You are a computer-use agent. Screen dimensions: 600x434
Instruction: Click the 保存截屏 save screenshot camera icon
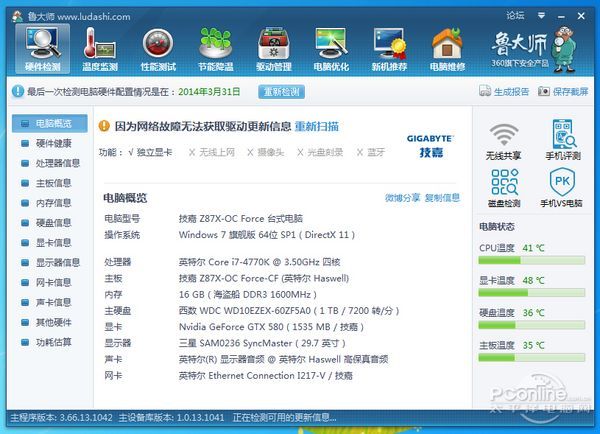(544, 91)
